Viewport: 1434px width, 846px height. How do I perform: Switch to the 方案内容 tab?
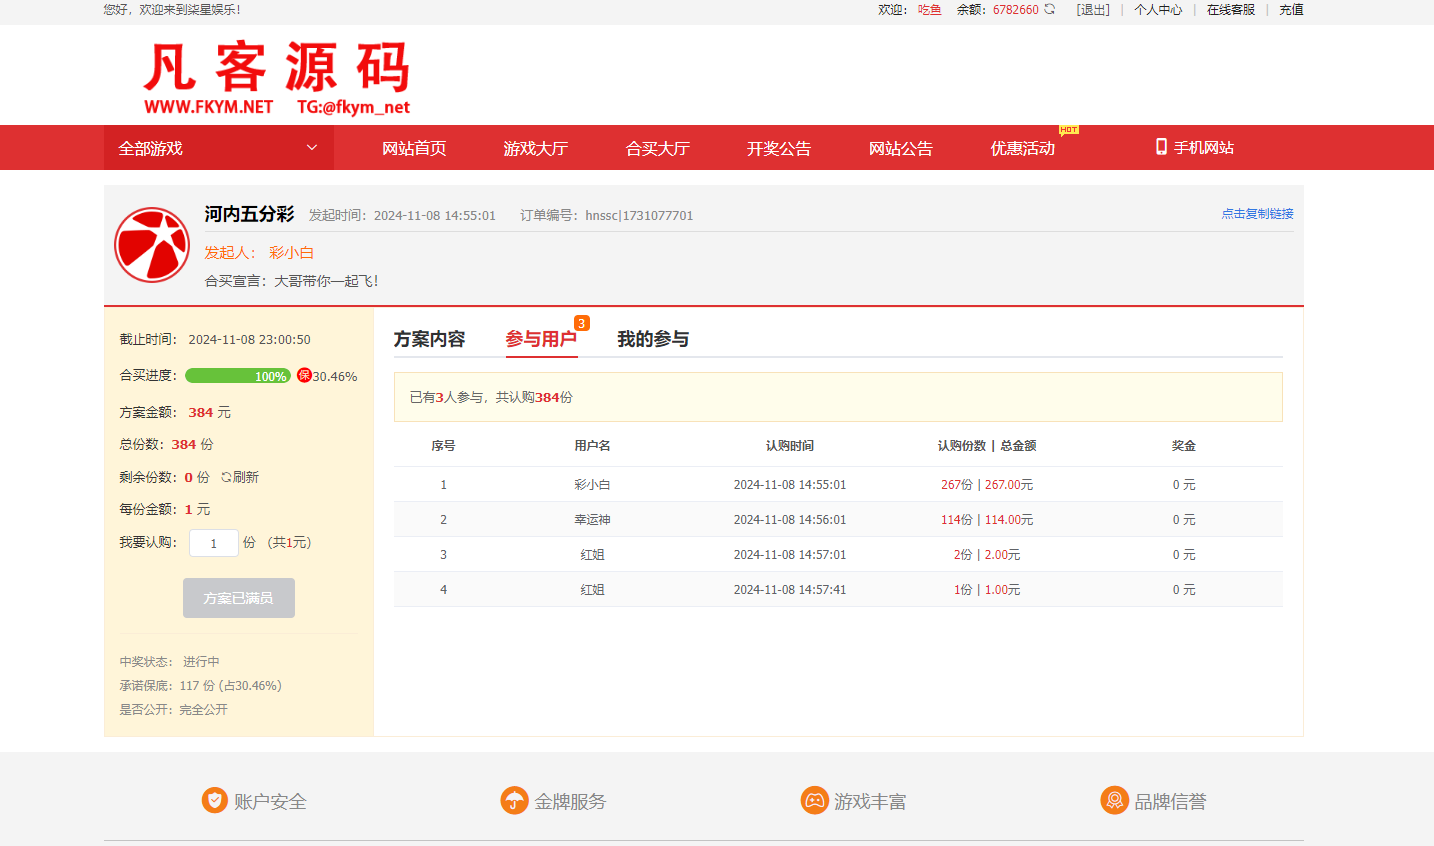coord(430,339)
